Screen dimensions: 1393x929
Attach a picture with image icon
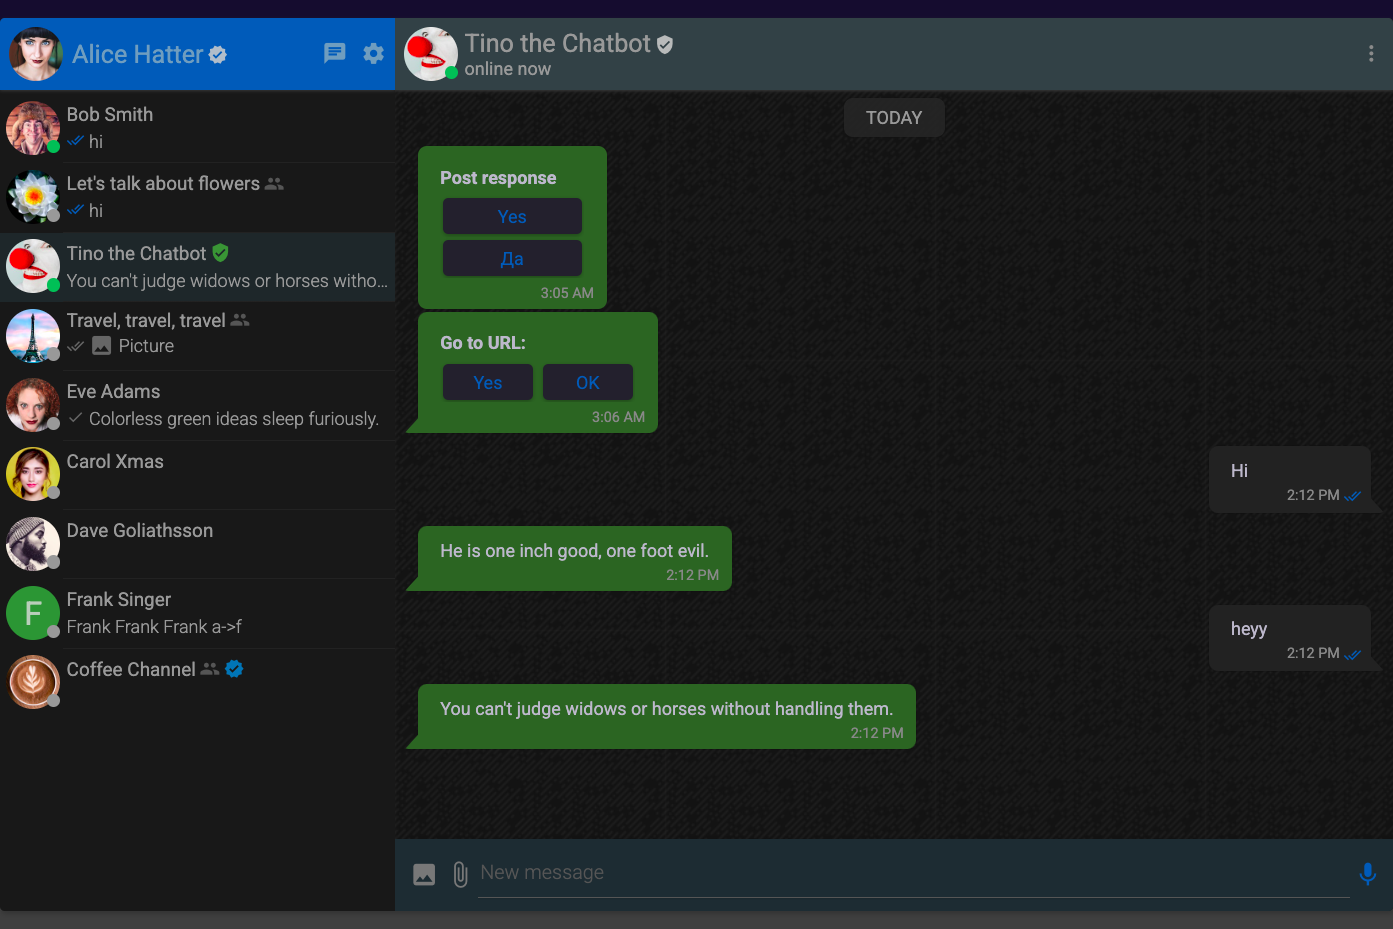(x=424, y=875)
